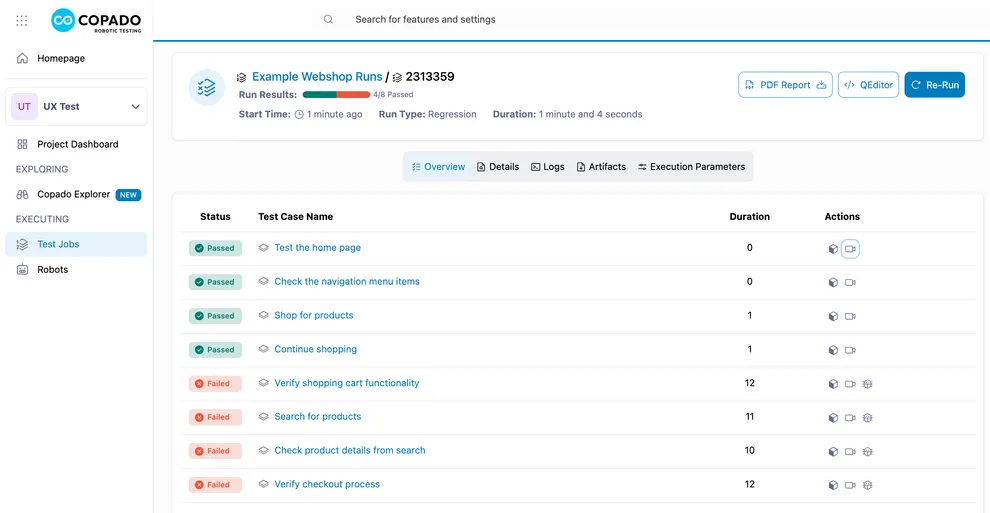Click the Re-Run button
The width and height of the screenshot is (990, 513).
(x=934, y=85)
